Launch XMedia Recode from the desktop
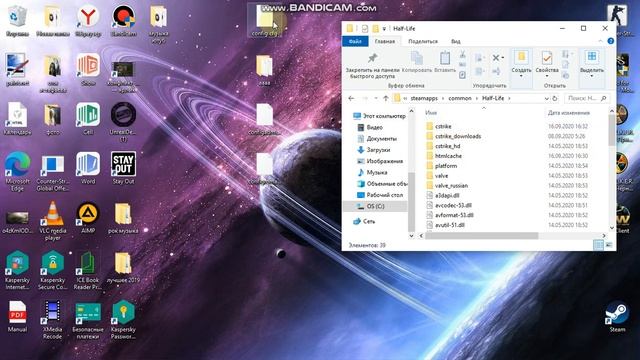The width and height of the screenshot is (640, 360). [x=53, y=320]
